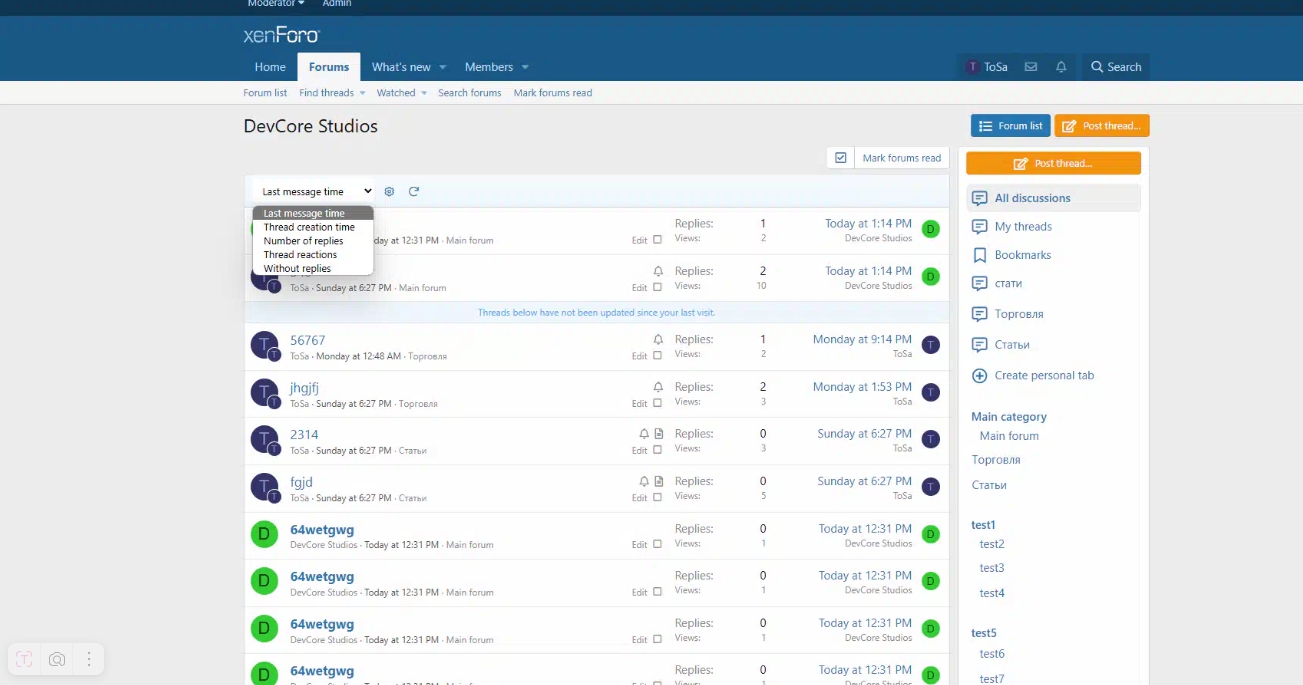This screenshot has width=1303, height=685.
Task: Tick the checkbox for thread 56767
Action: (657, 356)
